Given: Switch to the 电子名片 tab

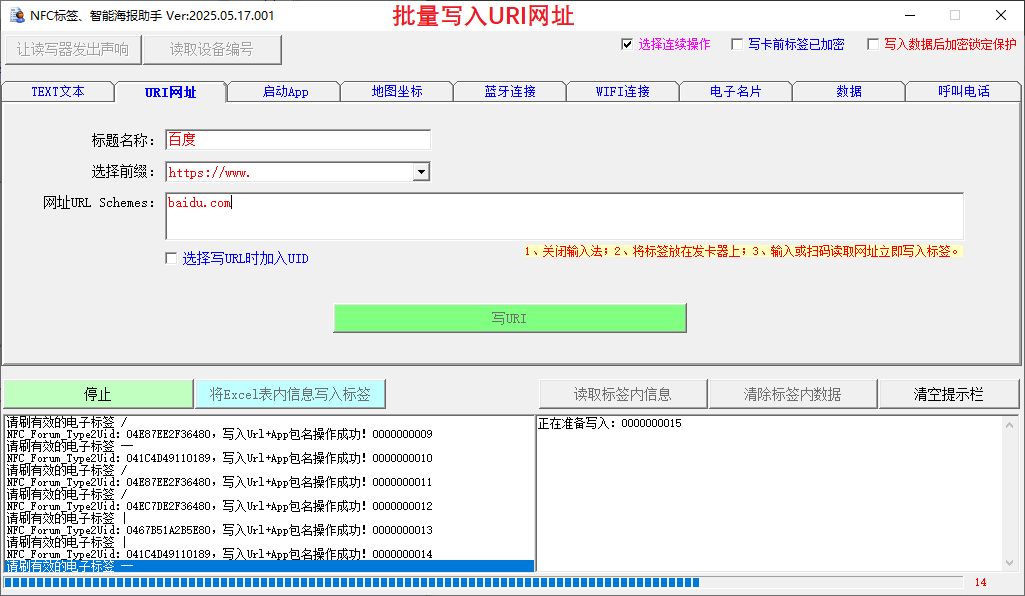Looking at the screenshot, I should (736, 92).
